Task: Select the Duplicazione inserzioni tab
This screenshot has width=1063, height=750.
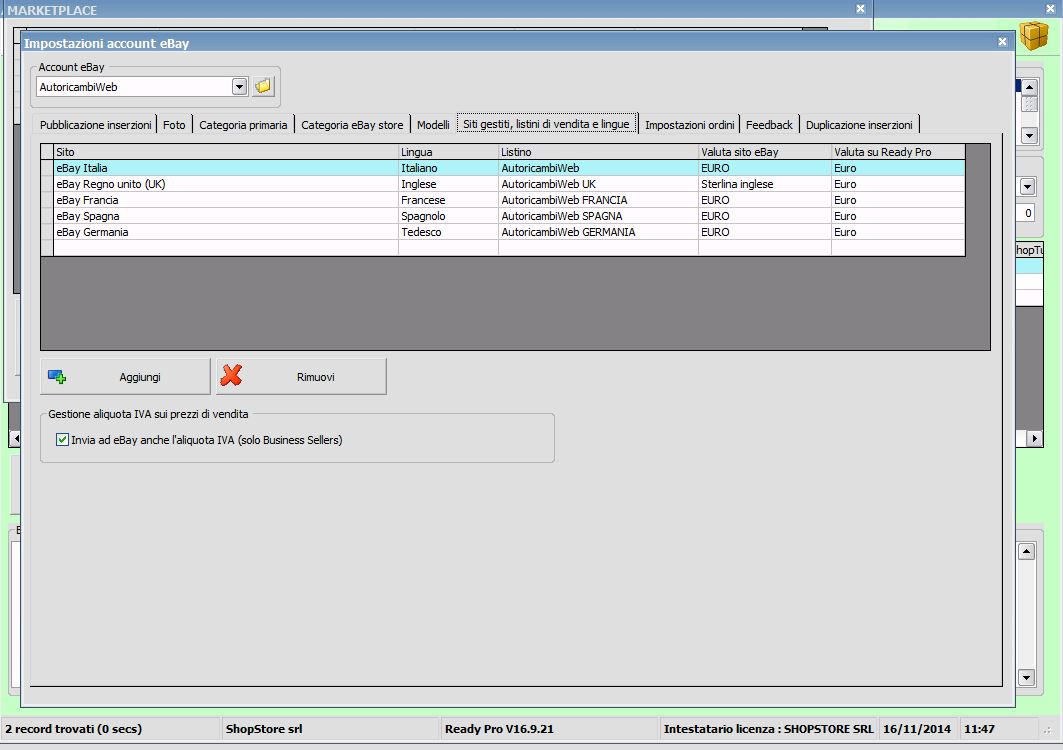Action: click(x=859, y=125)
